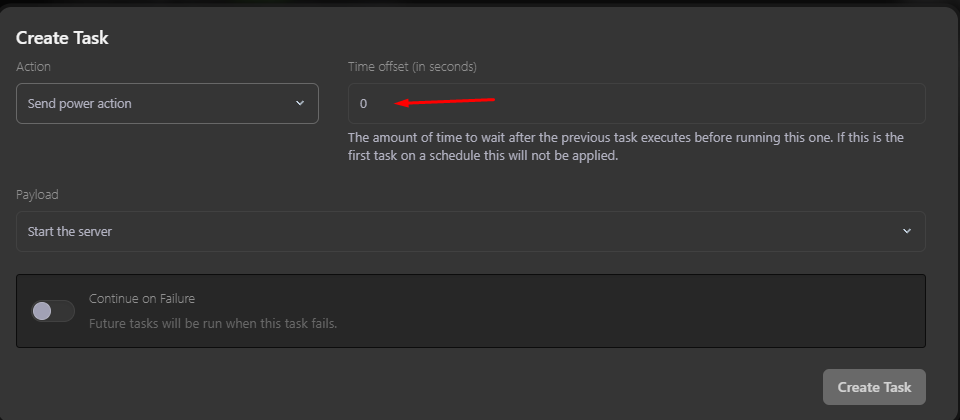This screenshot has width=960, height=420.
Task: Open the Action dropdown
Action: click(167, 103)
